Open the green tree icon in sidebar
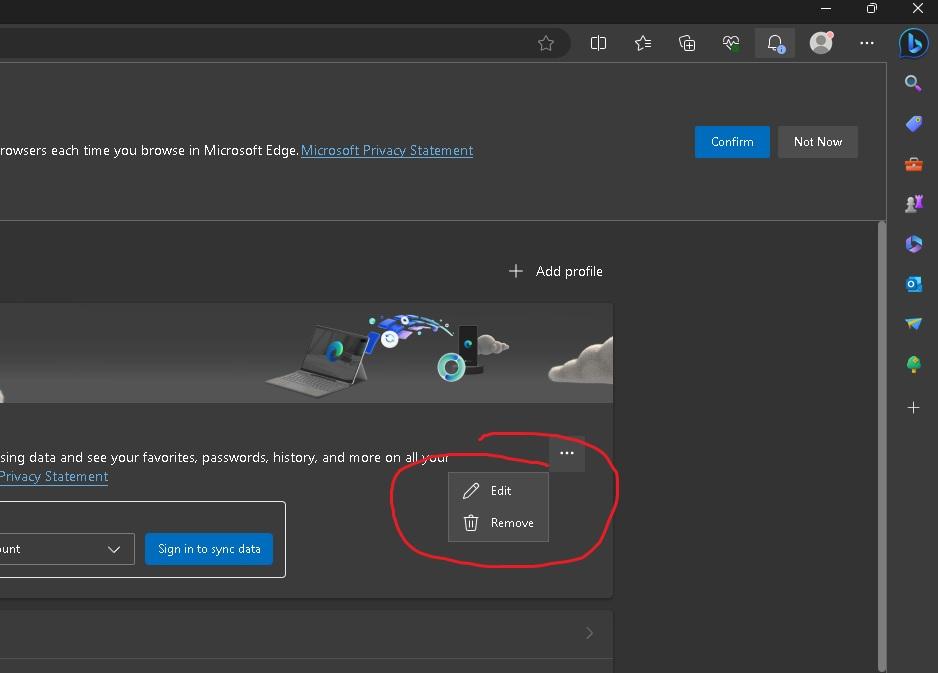The width and height of the screenshot is (938, 673). [x=913, y=364]
